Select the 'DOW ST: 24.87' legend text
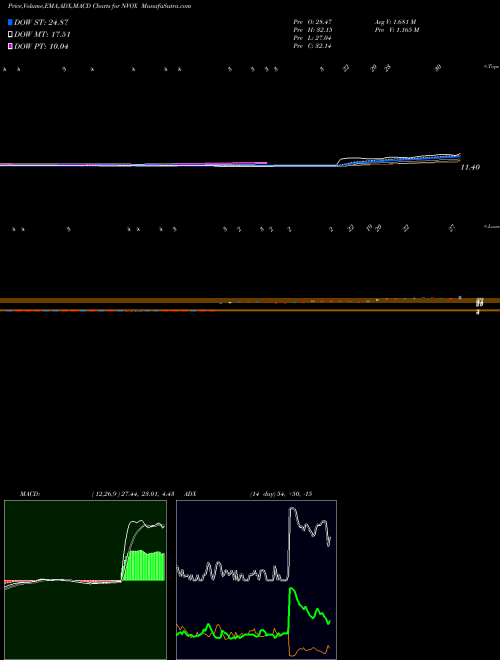Viewport: 500px width, 660px height. [x=41, y=22]
